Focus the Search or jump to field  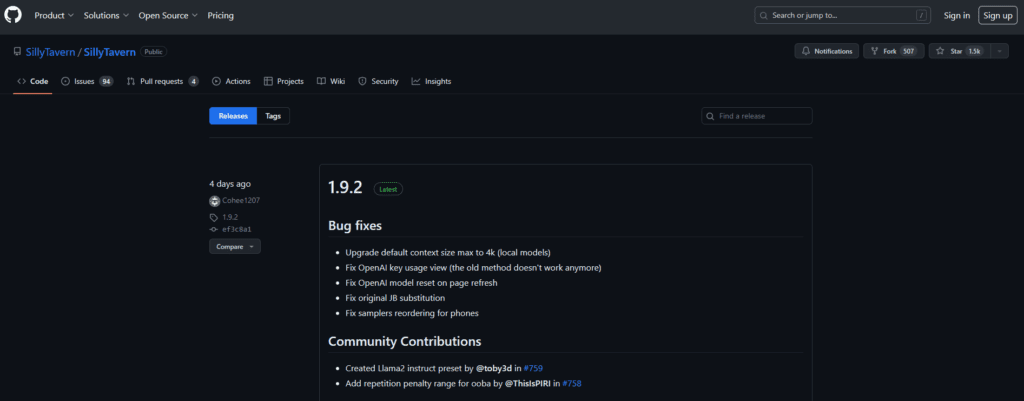(842, 15)
